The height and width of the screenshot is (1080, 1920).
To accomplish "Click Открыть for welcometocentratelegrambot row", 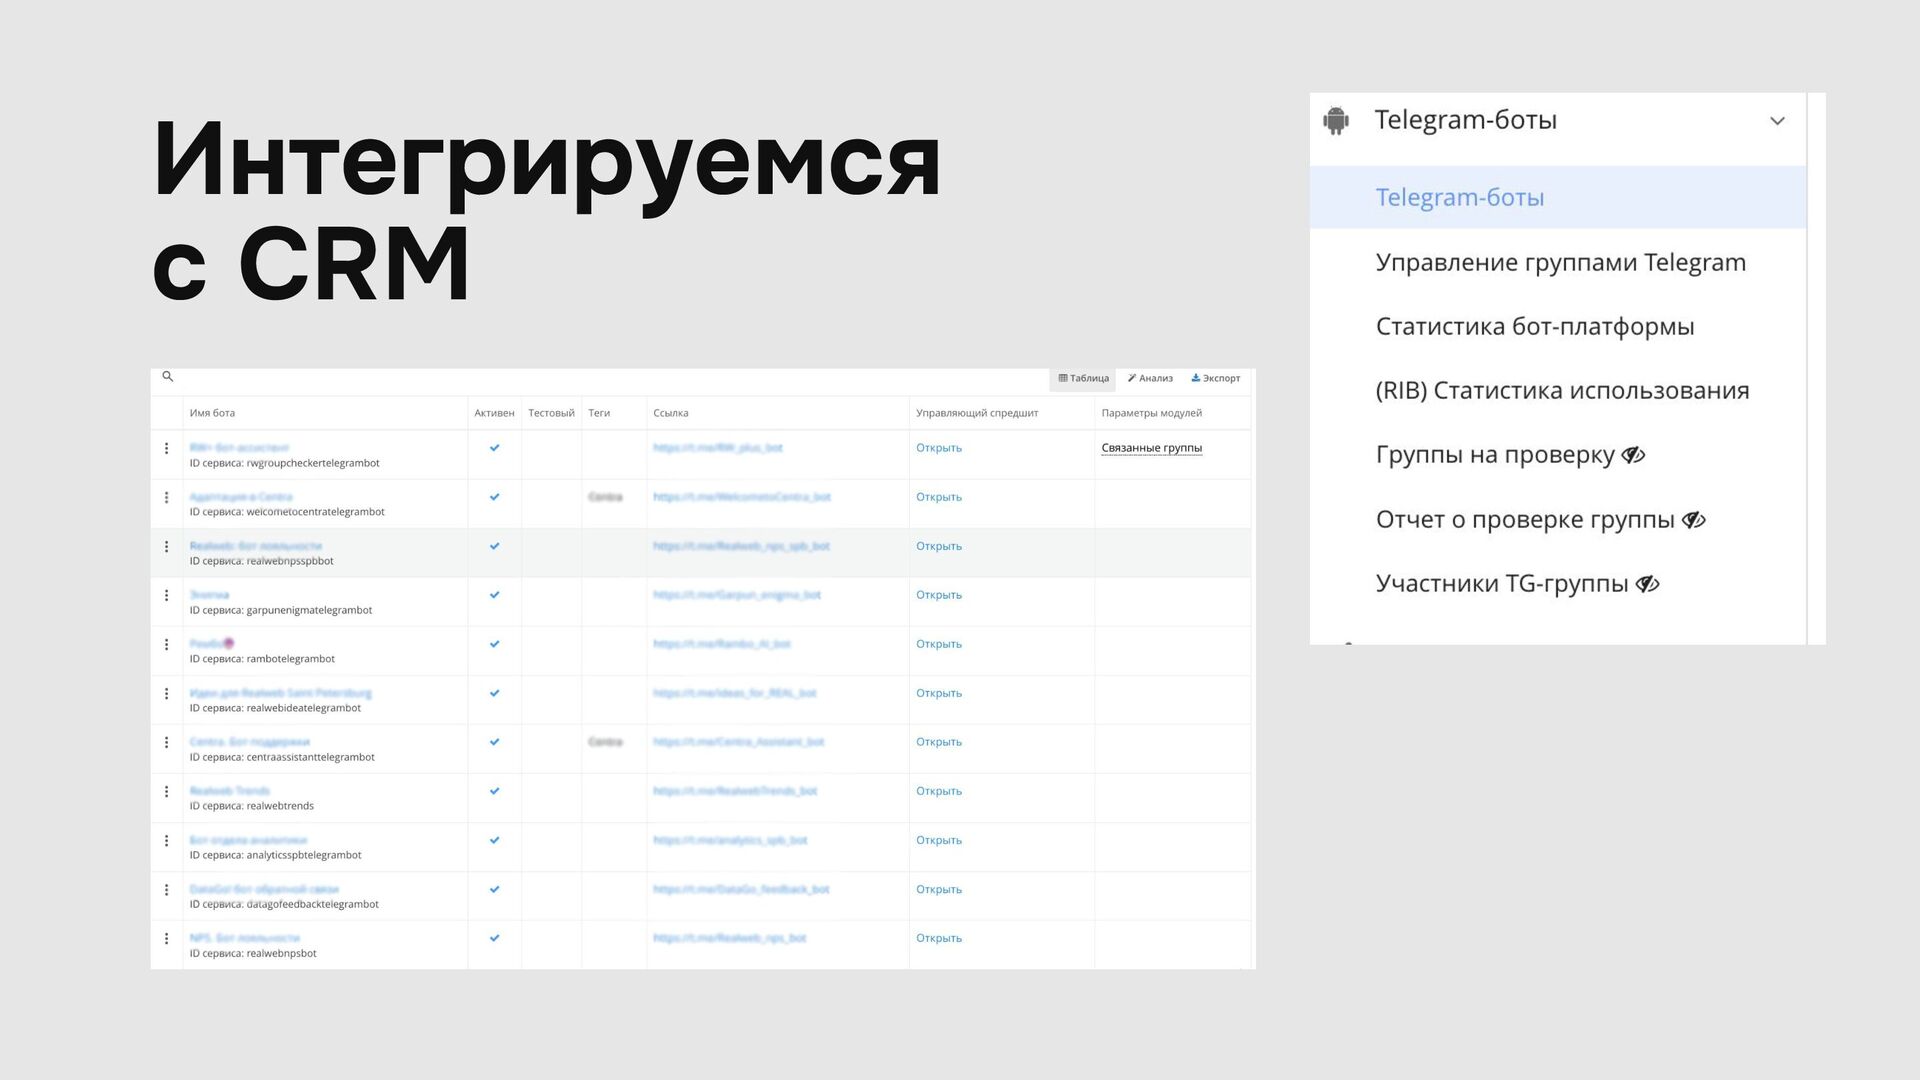I will click(939, 497).
